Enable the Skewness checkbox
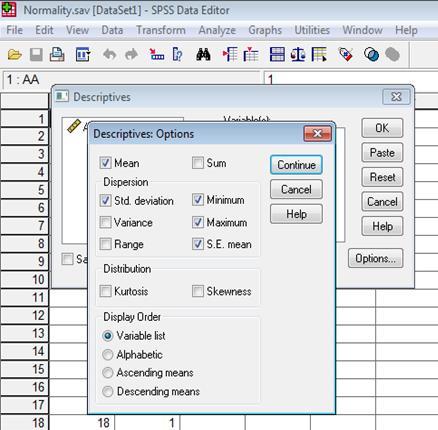The width and height of the screenshot is (438, 430). 198,291
